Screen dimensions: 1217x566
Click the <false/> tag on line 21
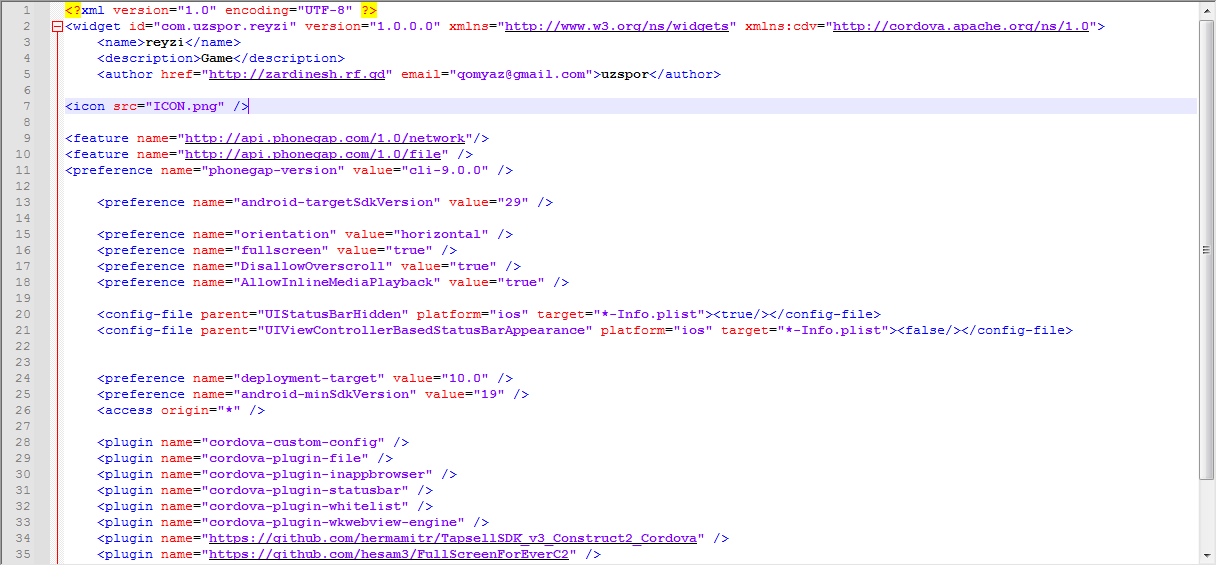tap(929, 330)
